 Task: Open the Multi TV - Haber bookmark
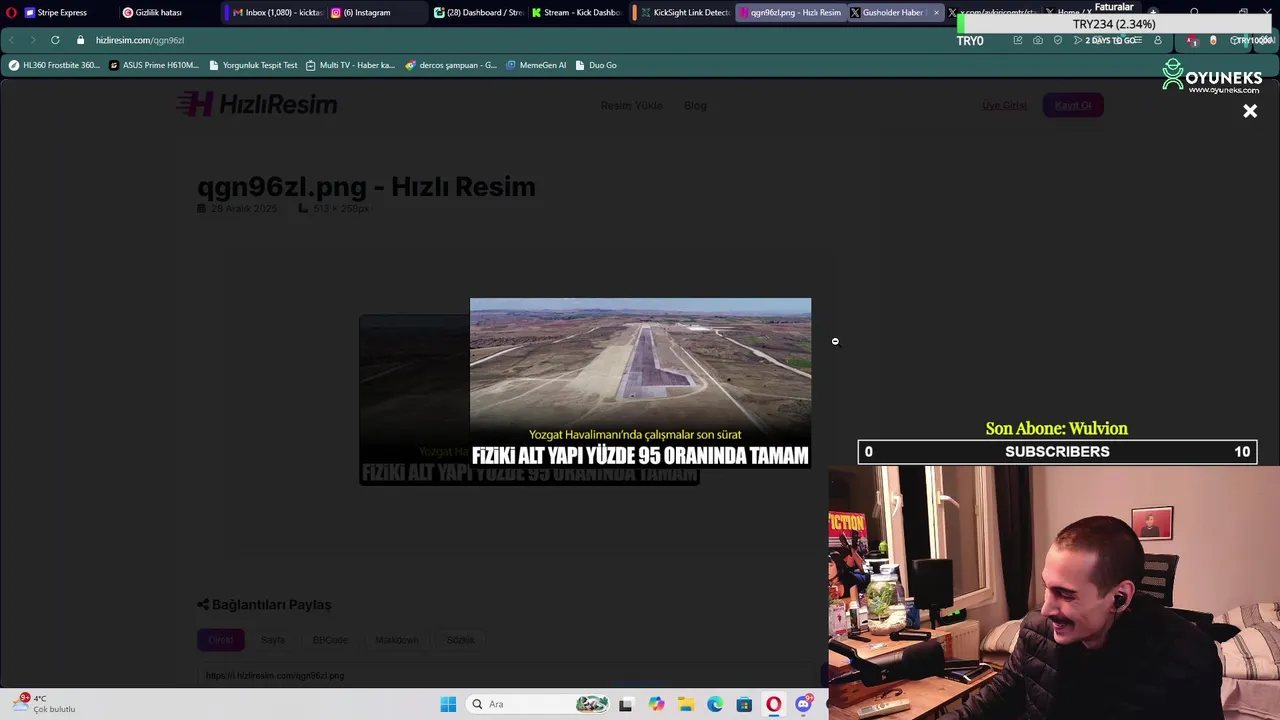350,65
